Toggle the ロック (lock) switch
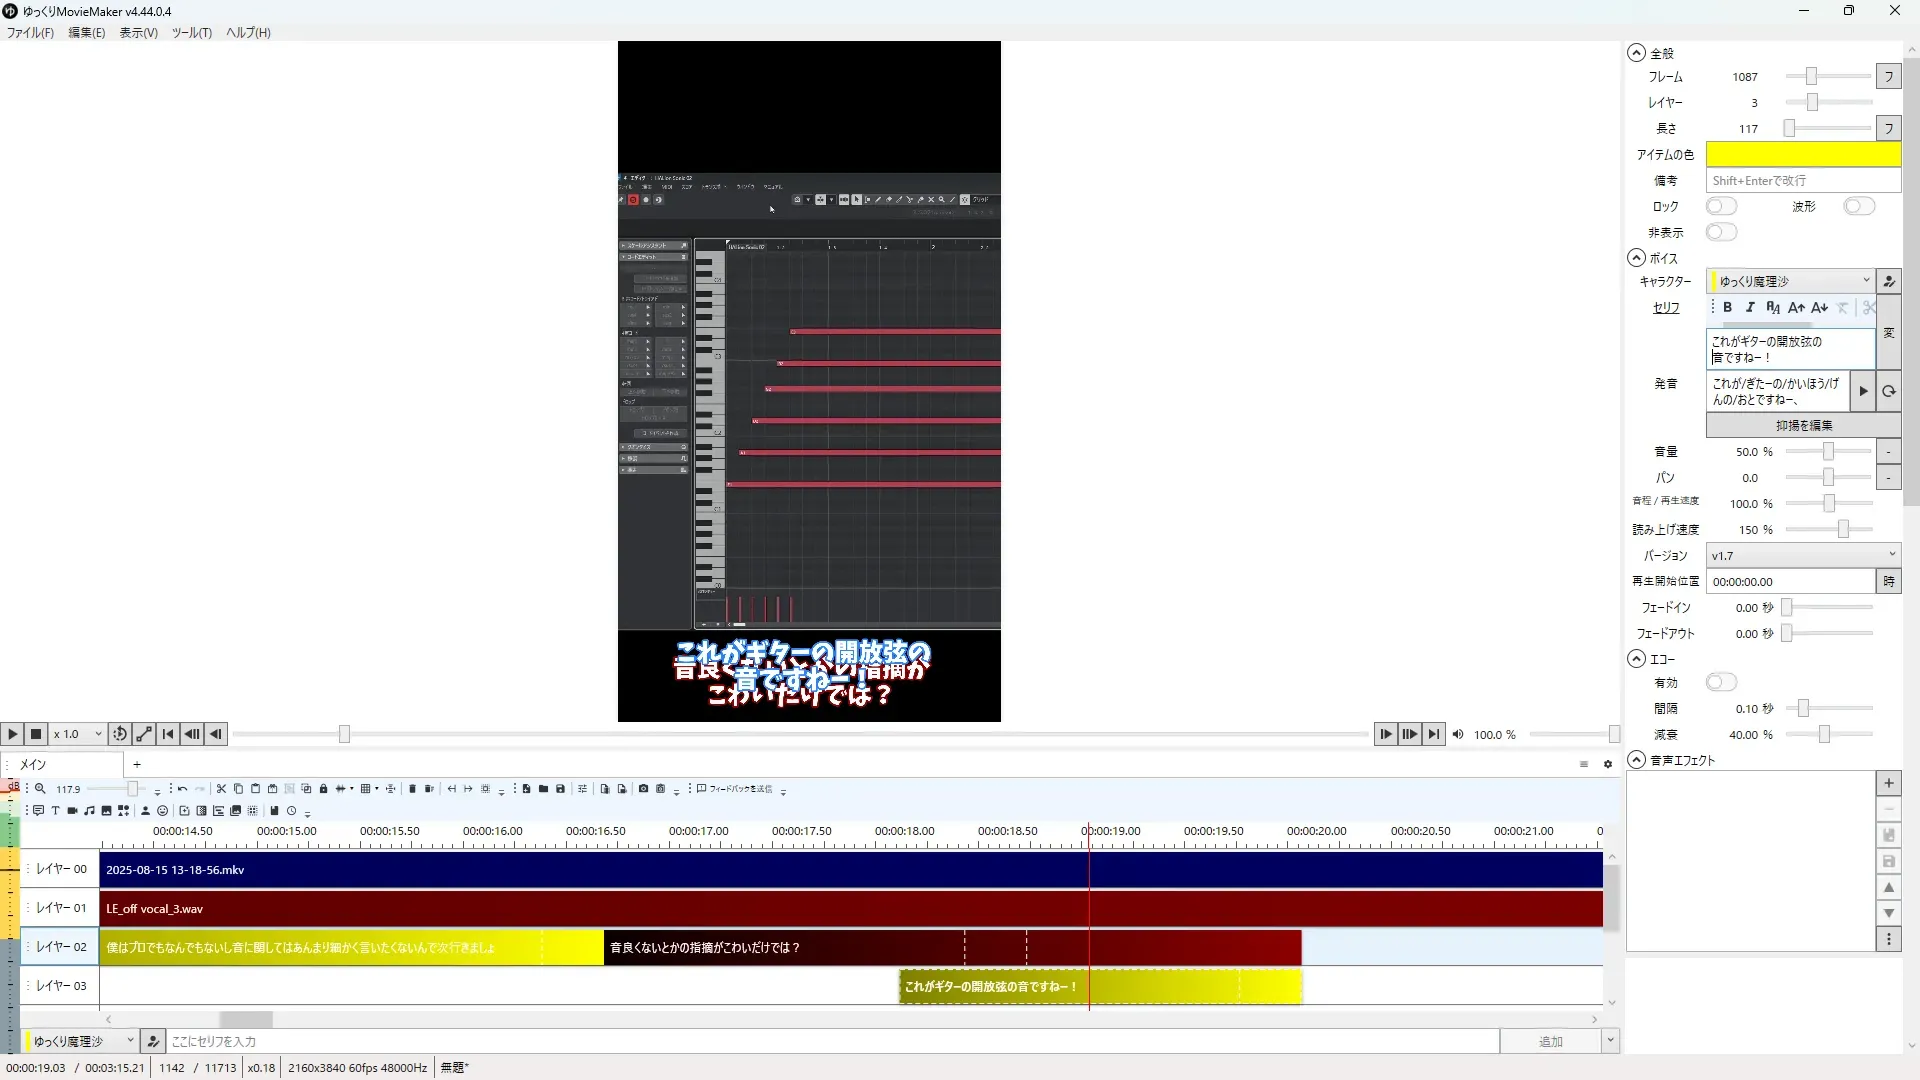1920x1080 pixels. click(1721, 206)
